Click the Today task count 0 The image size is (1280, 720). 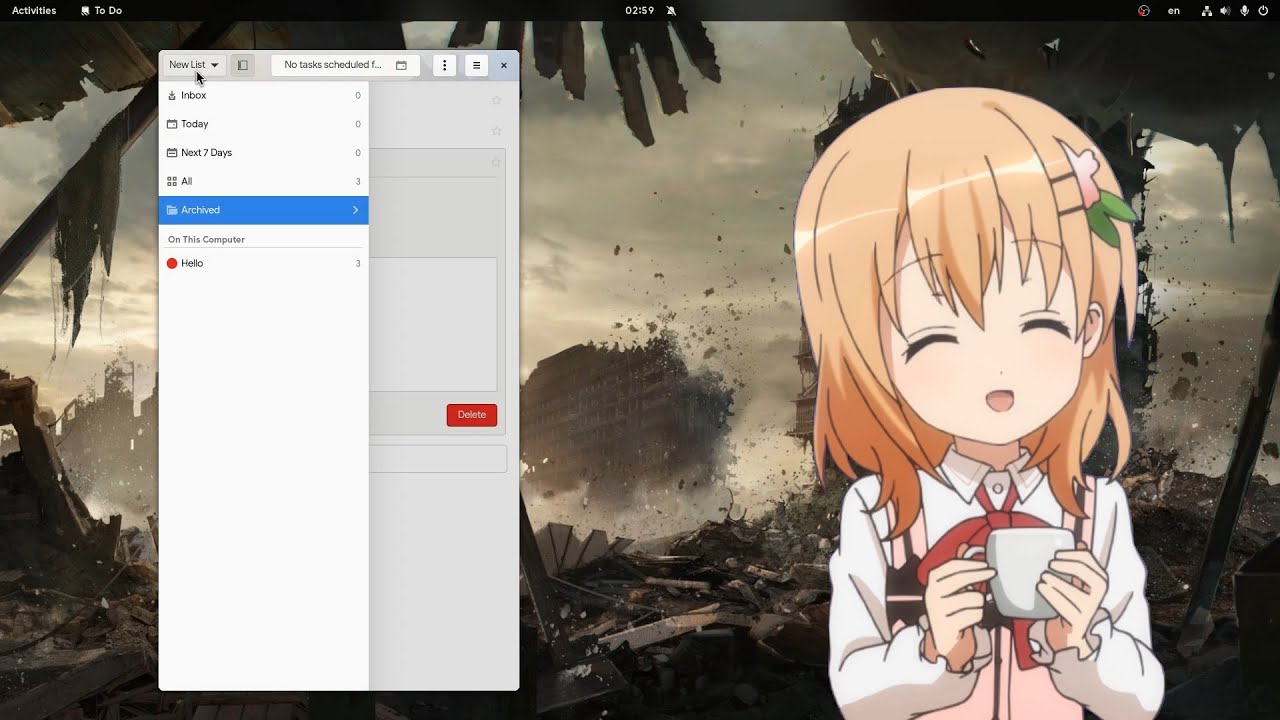click(358, 124)
